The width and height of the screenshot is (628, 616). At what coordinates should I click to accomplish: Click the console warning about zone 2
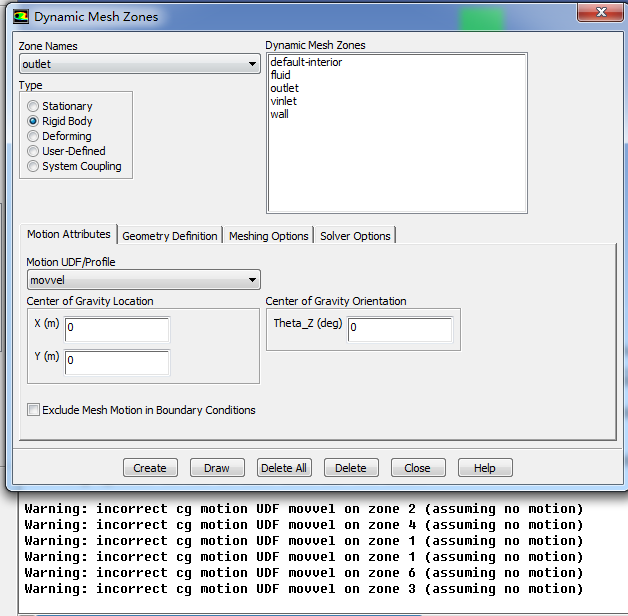pyautogui.click(x=304, y=509)
